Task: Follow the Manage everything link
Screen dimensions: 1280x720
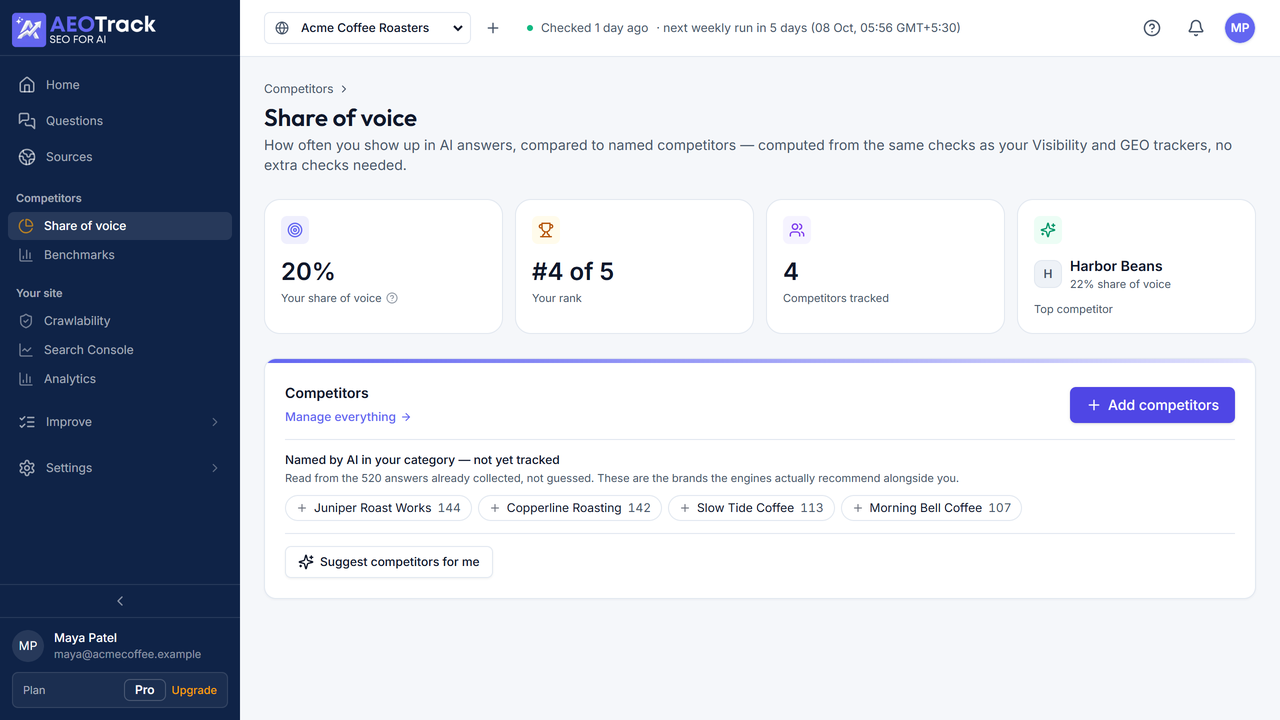Action: point(348,417)
